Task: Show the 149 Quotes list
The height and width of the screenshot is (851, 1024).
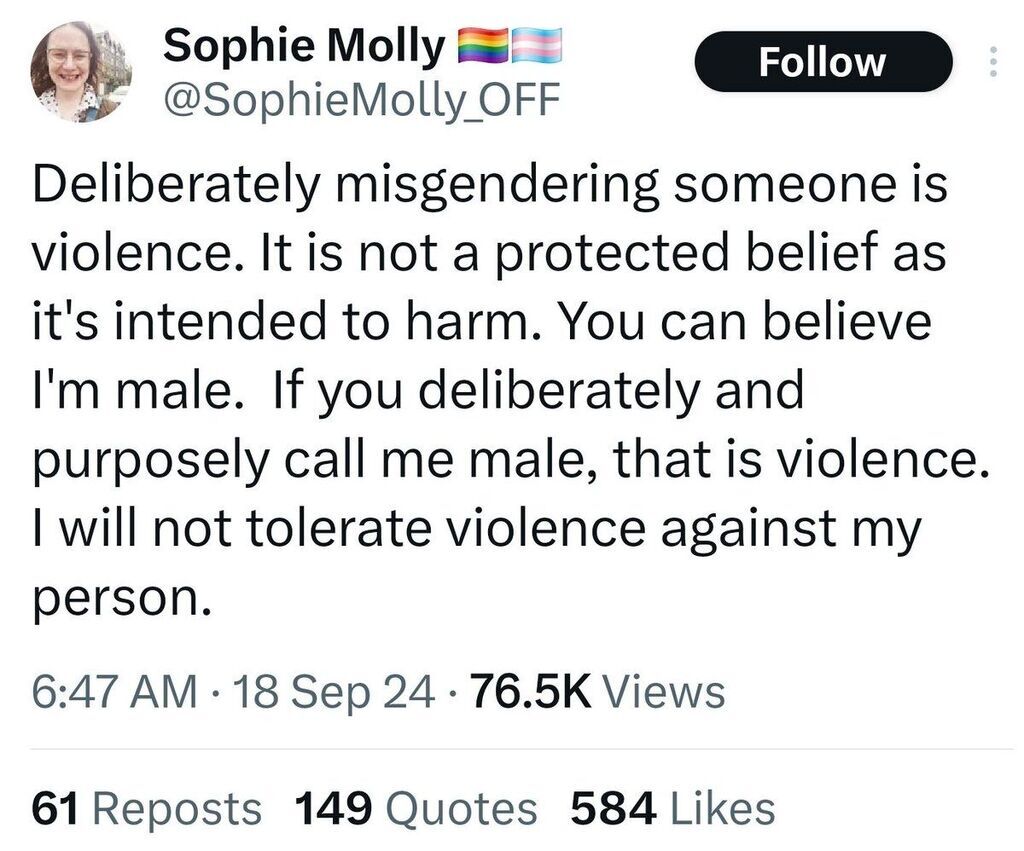Action: point(415,808)
